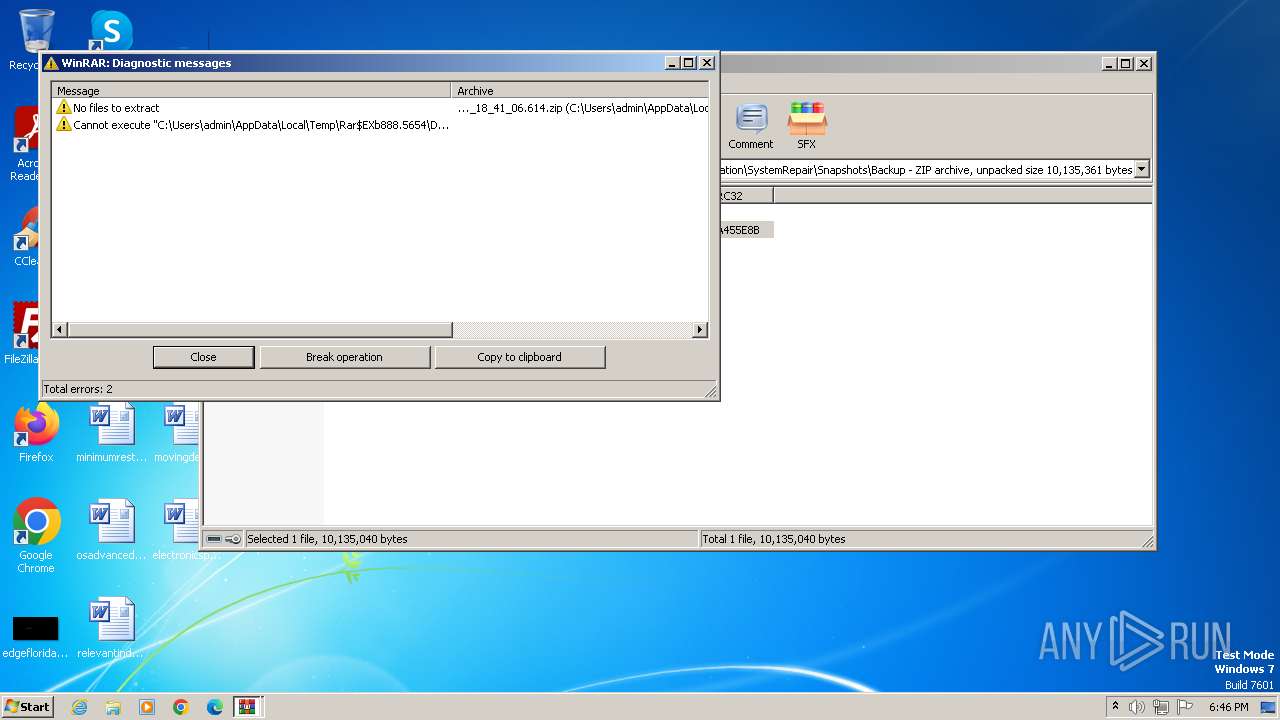This screenshot has width=1280, height=720.
Task: Click the Message column header
Action: 251,91
